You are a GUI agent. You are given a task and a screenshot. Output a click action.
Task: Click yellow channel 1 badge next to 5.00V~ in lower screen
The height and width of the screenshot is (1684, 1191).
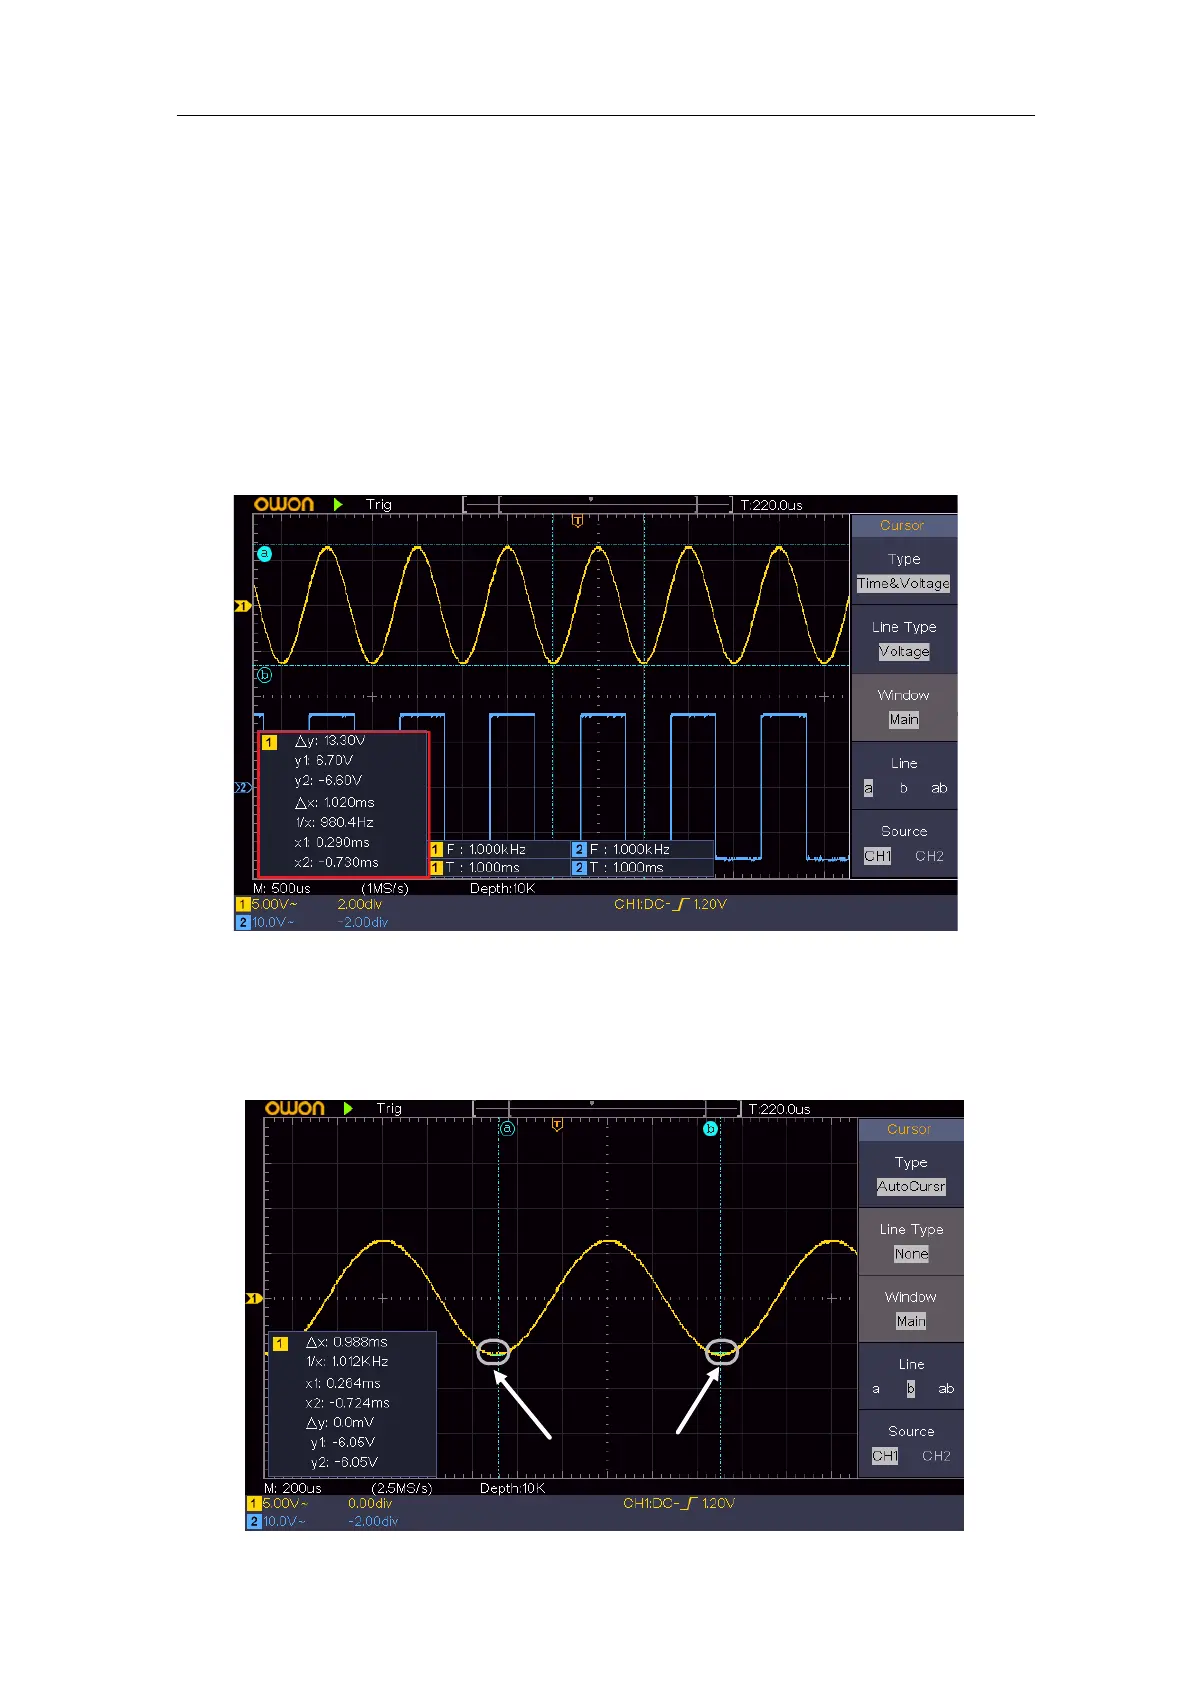point(253,1503)
